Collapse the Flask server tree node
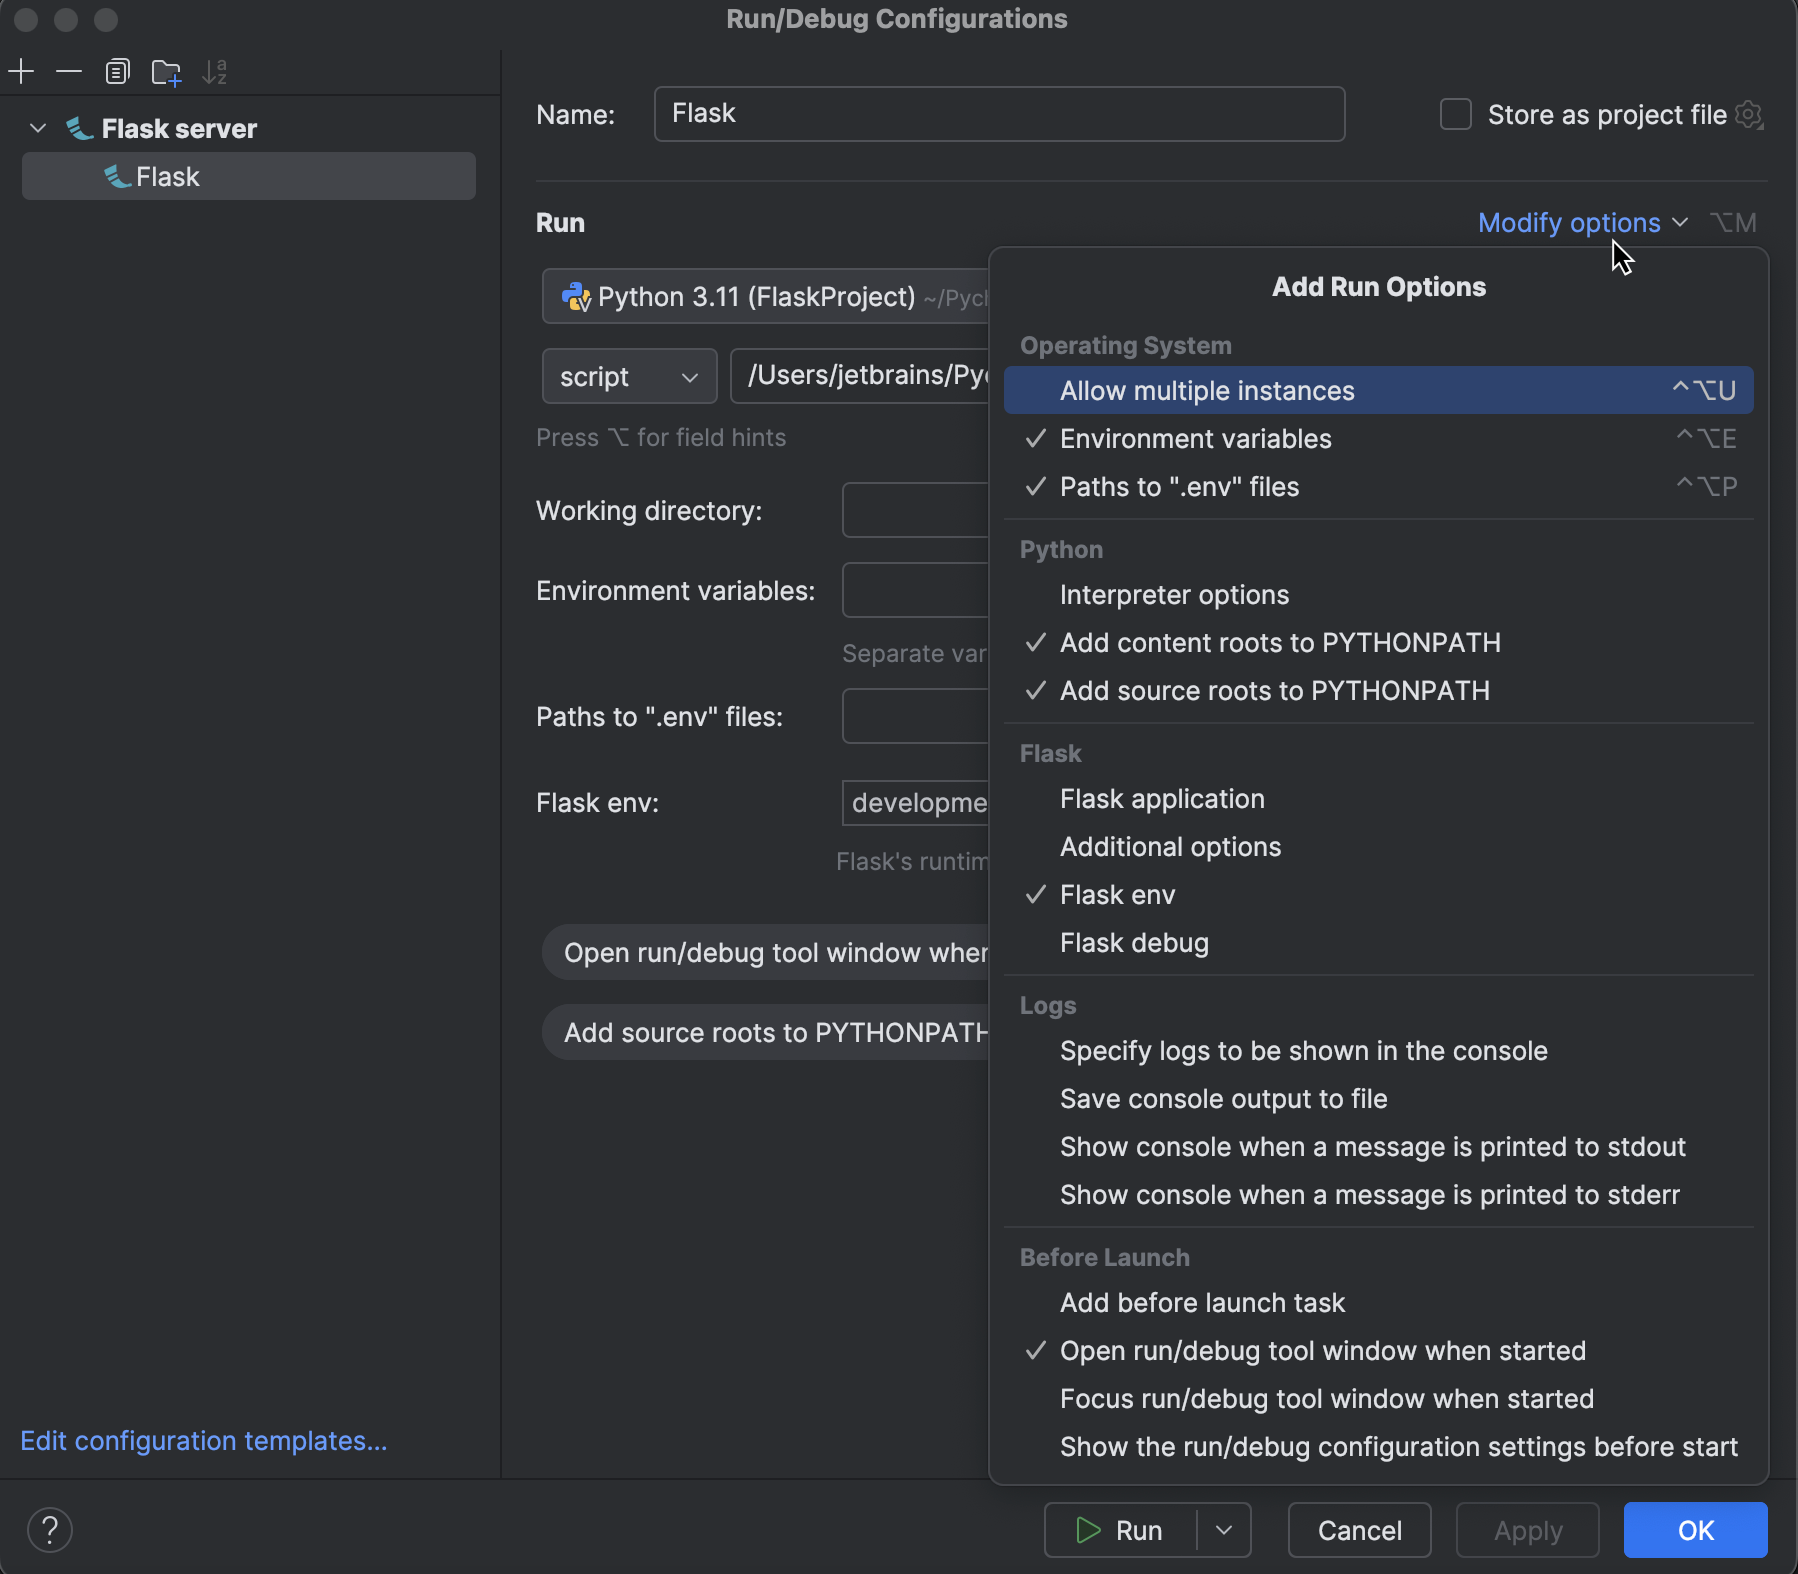This screenshot has height=1574, width=1798. (x=37, y=128)
